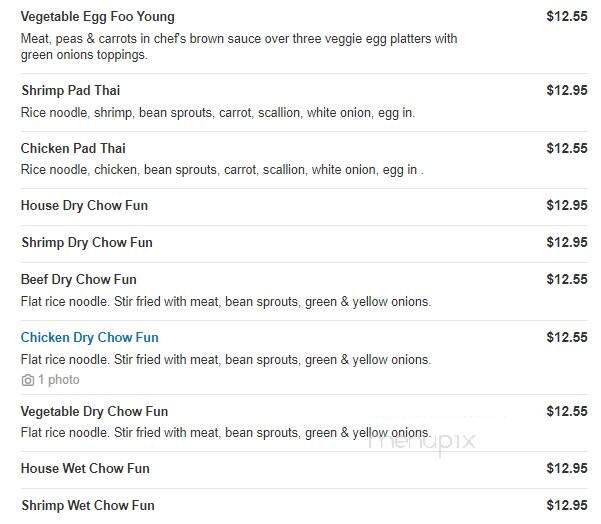Select the Vegetable Egg Foo Young item

pyautogui.click(x=97, y=17)
